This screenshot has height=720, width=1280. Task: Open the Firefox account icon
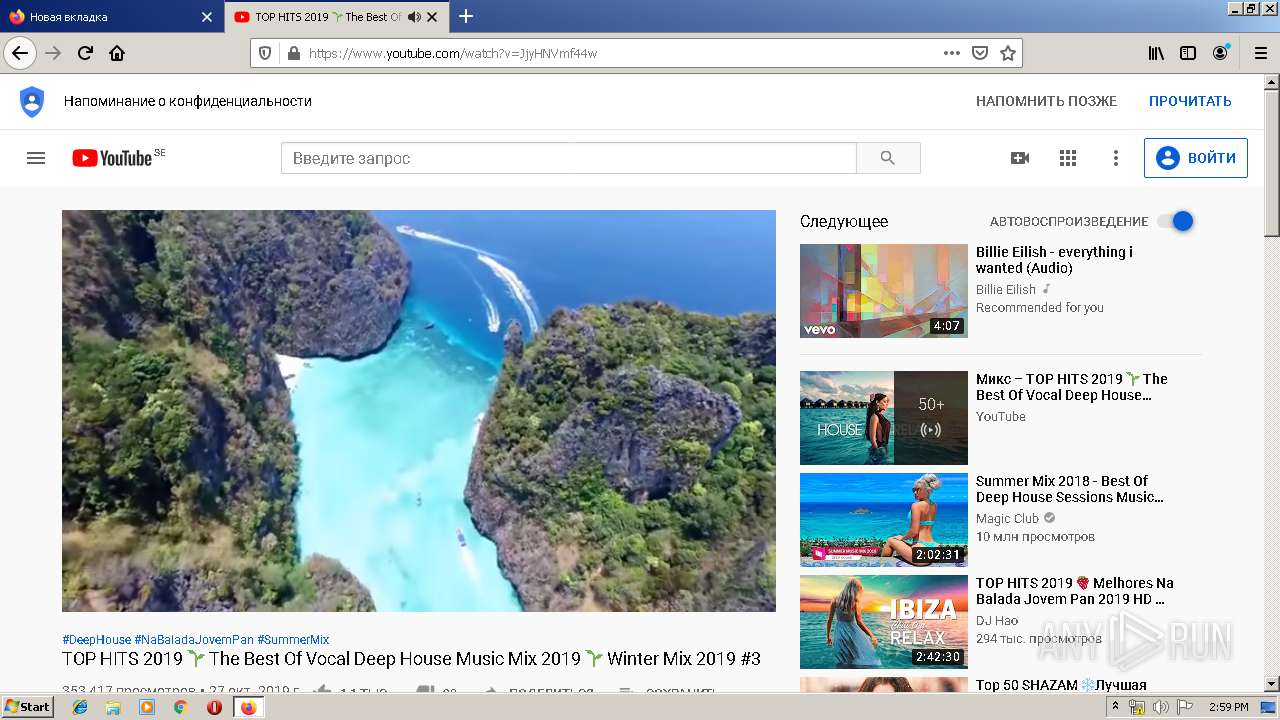1220,53
